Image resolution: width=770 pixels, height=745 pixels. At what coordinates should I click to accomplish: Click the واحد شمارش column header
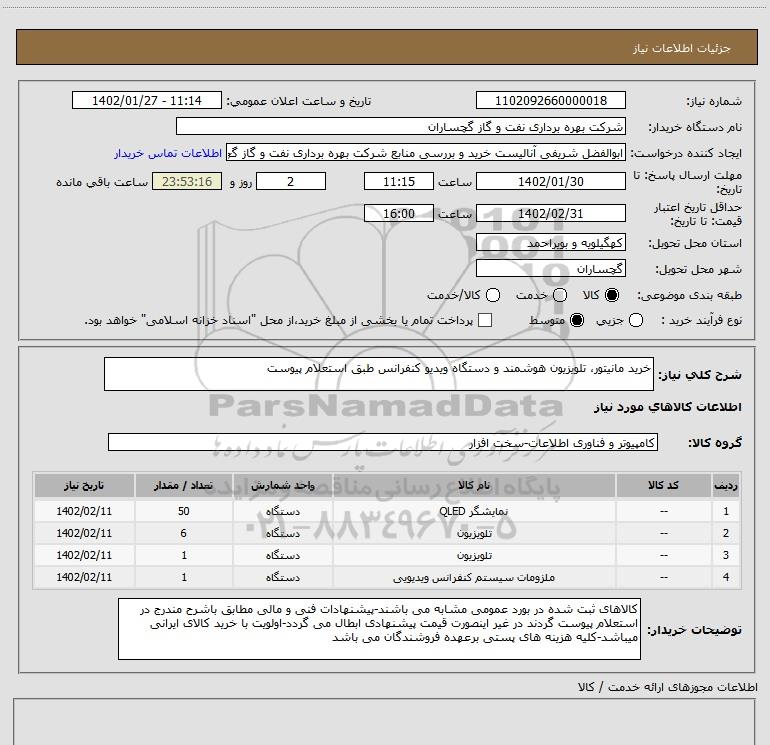[x=283, y=485]
